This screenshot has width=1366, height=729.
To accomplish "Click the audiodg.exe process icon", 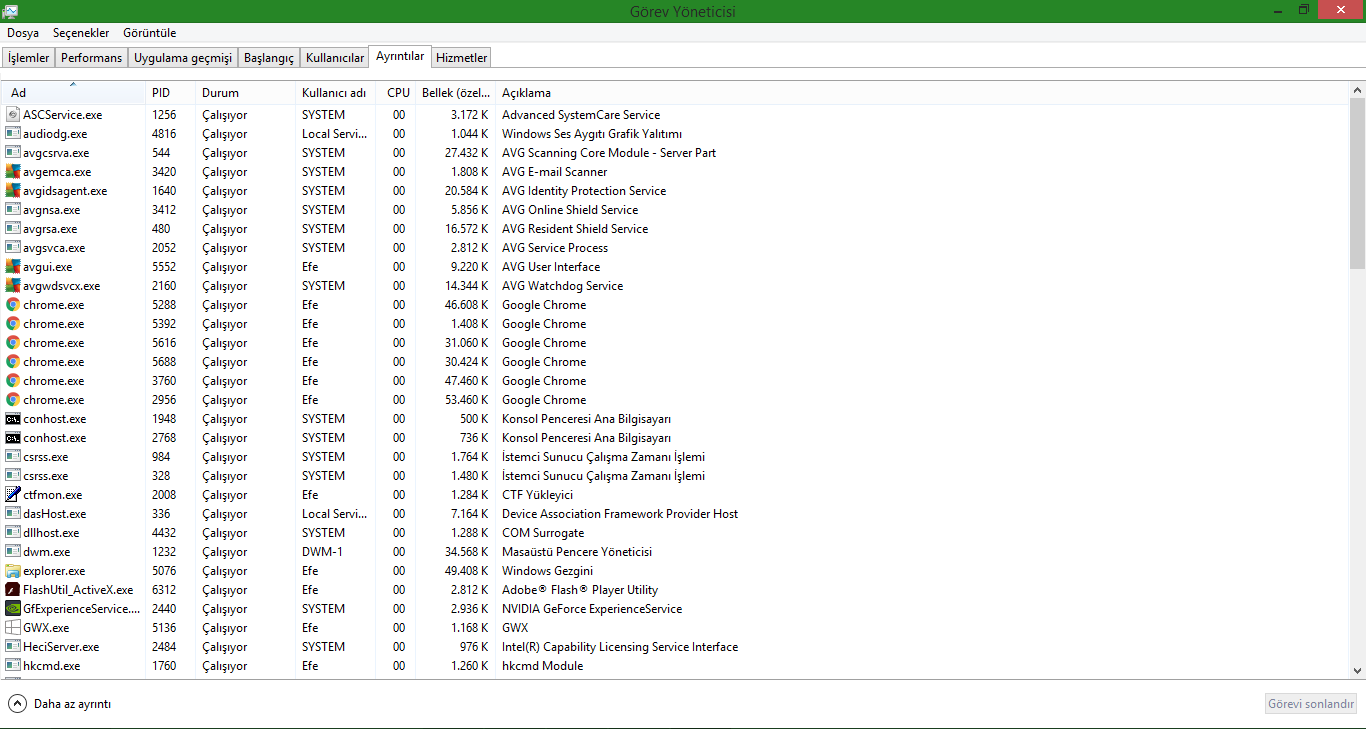I will tap(13, 134).
